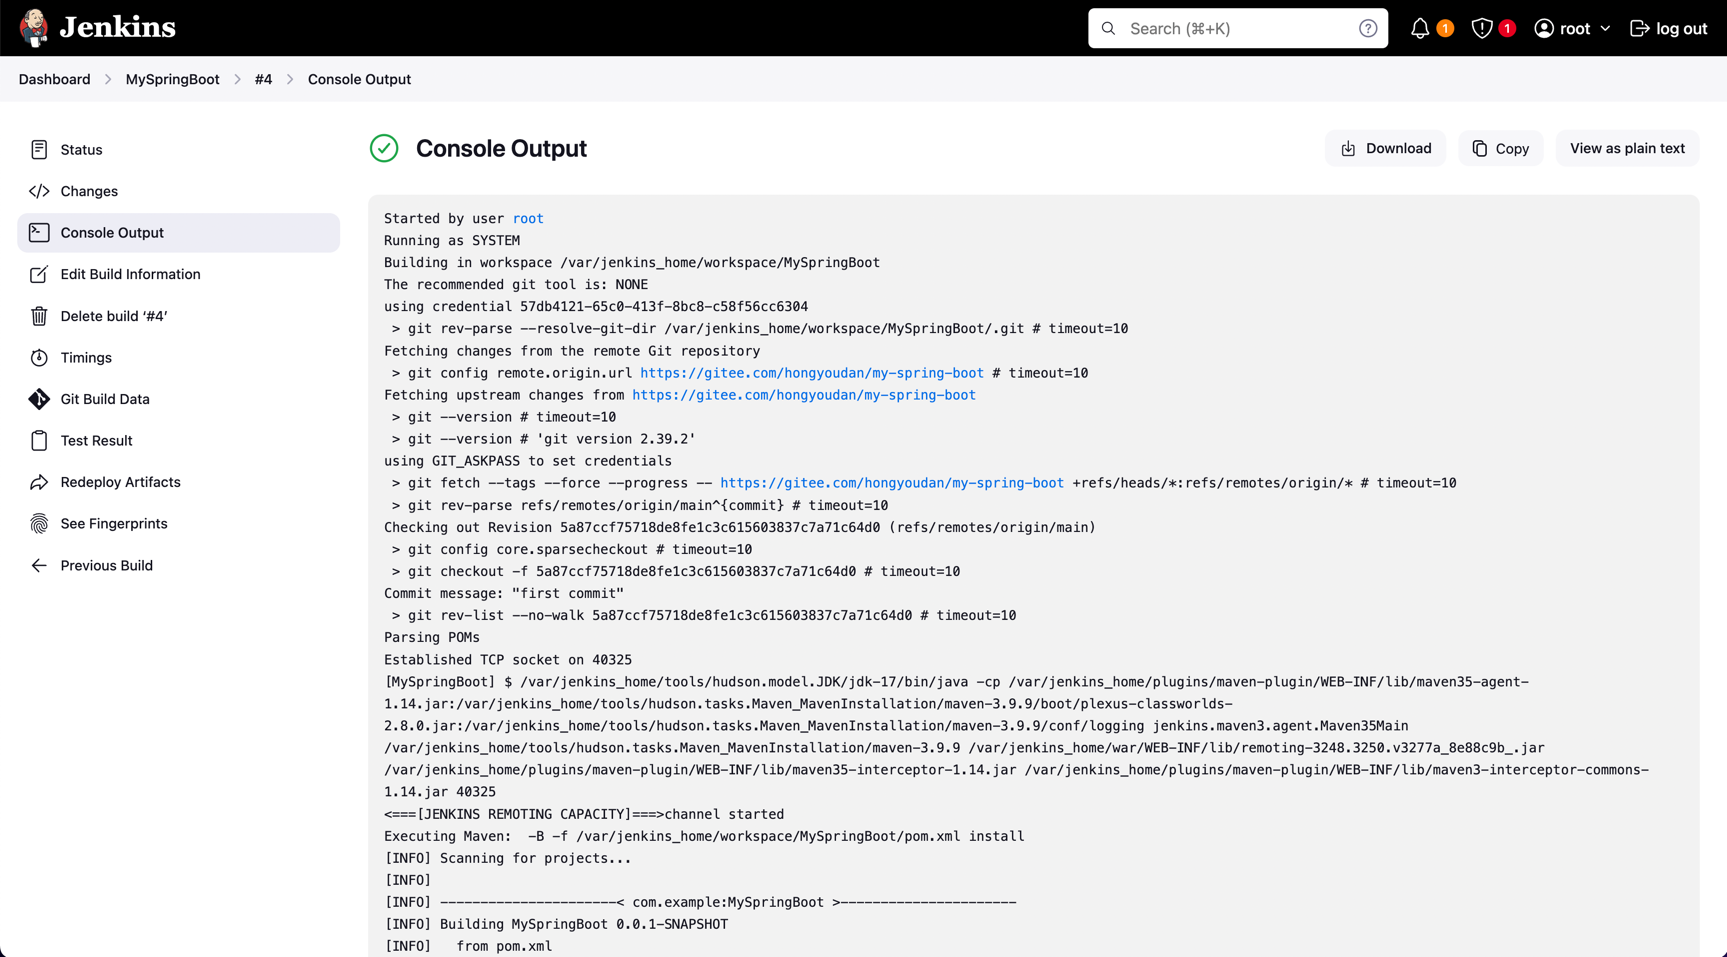
Task: Click the log out link
Action: coord(1668,29)
